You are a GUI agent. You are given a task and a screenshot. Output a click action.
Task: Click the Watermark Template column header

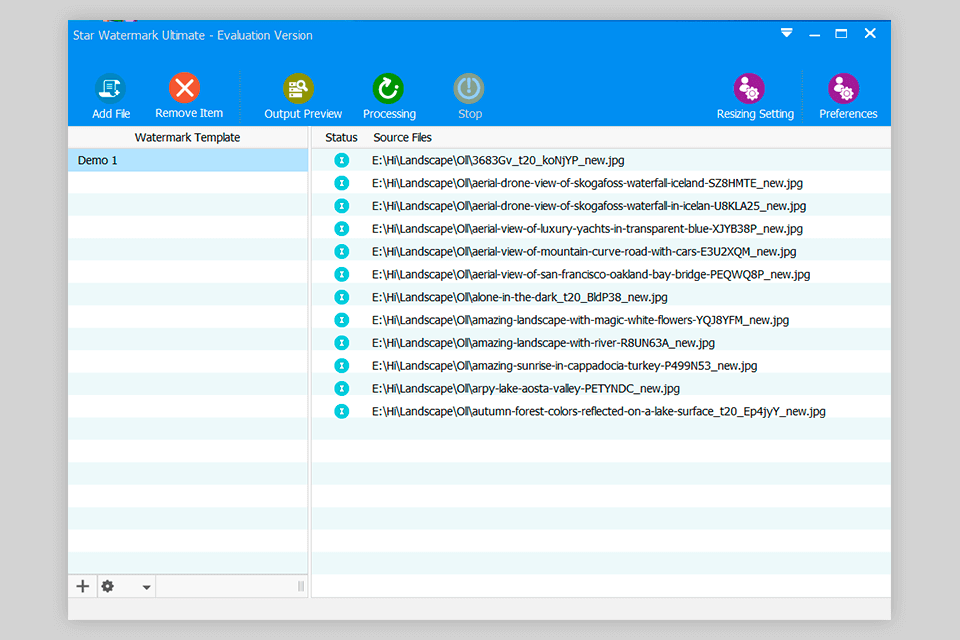point(187,137)
